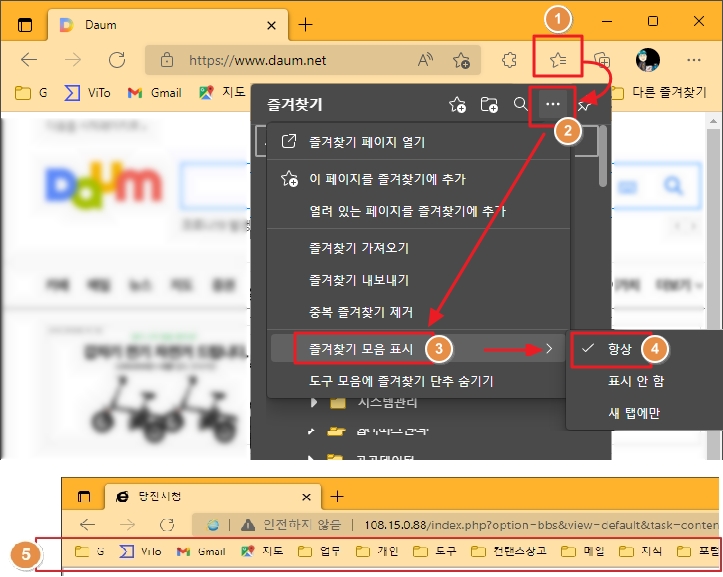This screenshot has height=577, width=723.
Task: Open the Favorites toolbar button (star with lines)
Action: tap(558, 59)
